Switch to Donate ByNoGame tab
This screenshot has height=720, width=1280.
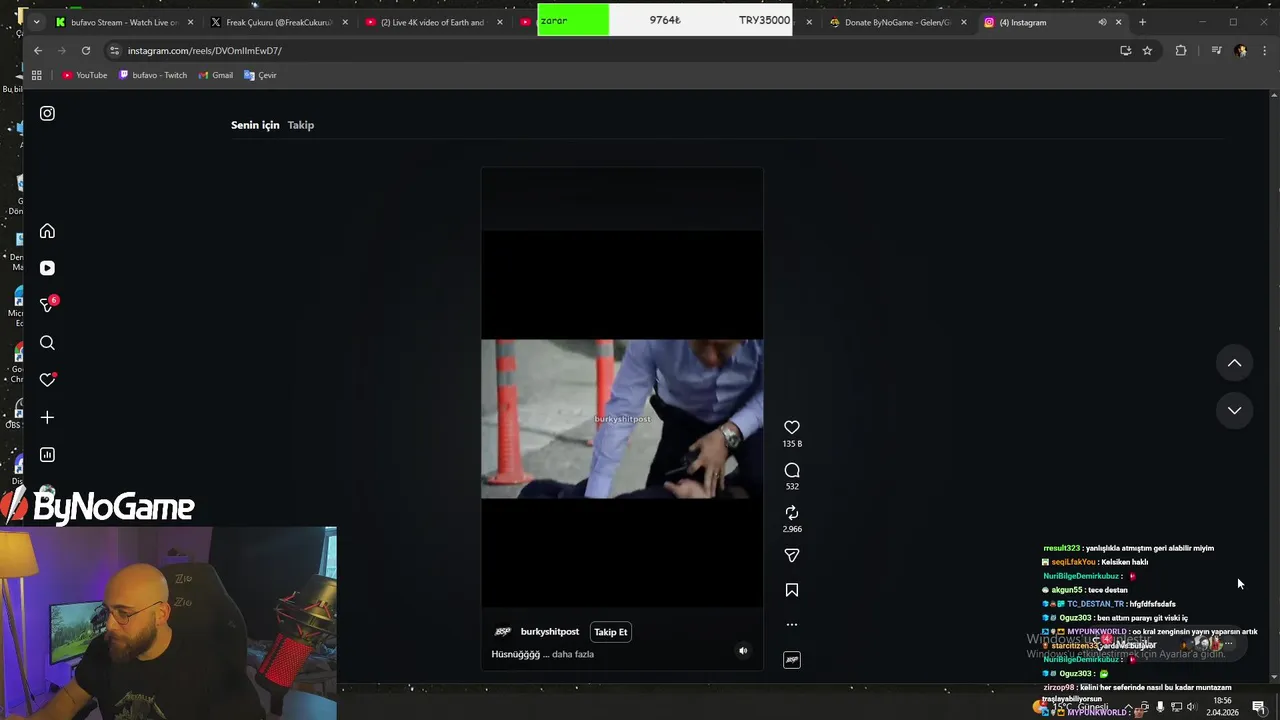pos(897,22)
